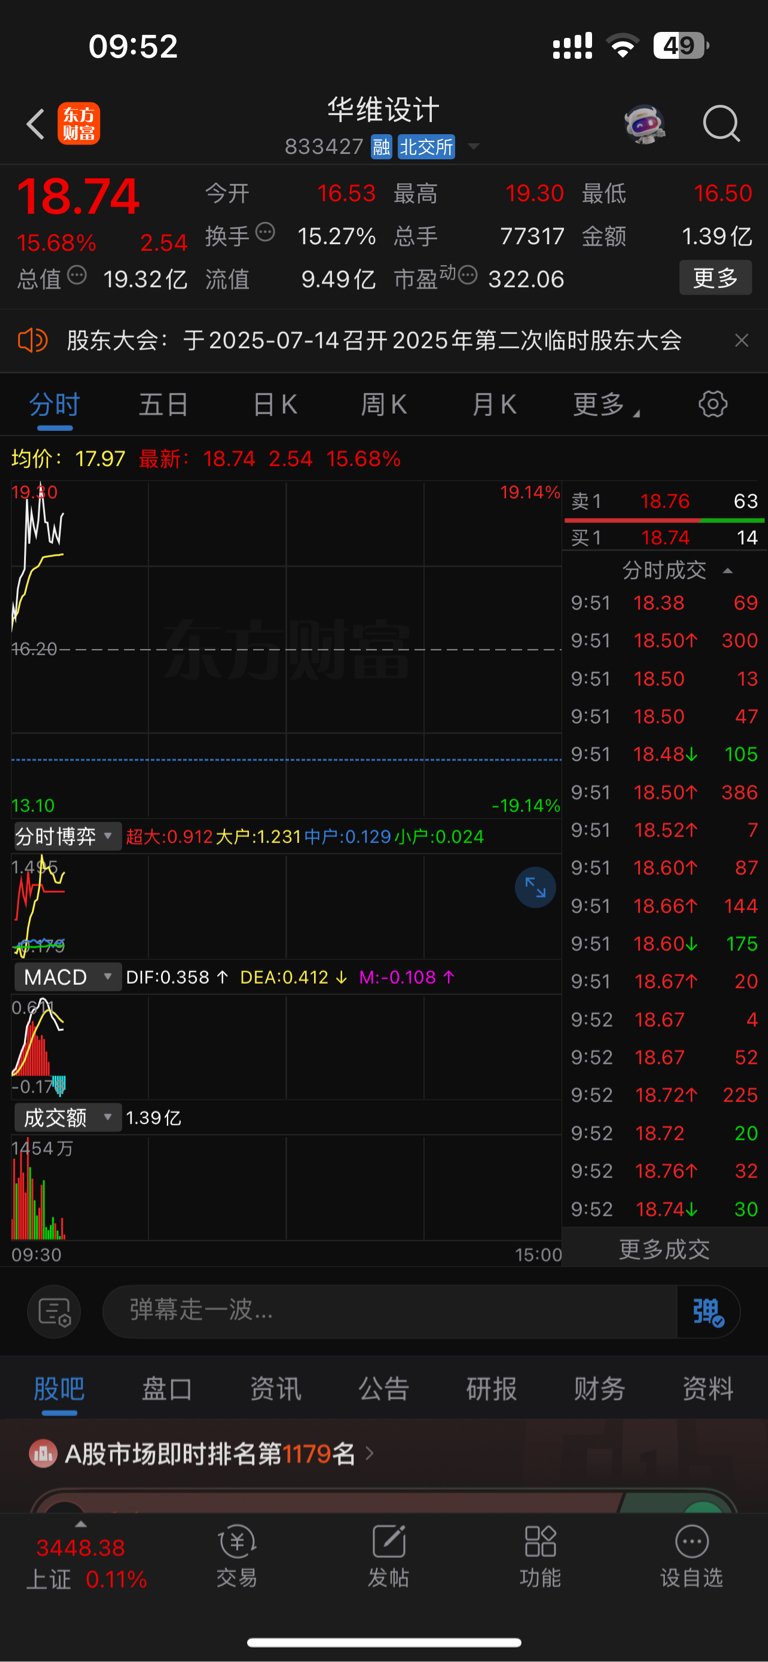Screen dimensions: 768x1662
Task: Tap the intraday price chart area
Action: 286,649
